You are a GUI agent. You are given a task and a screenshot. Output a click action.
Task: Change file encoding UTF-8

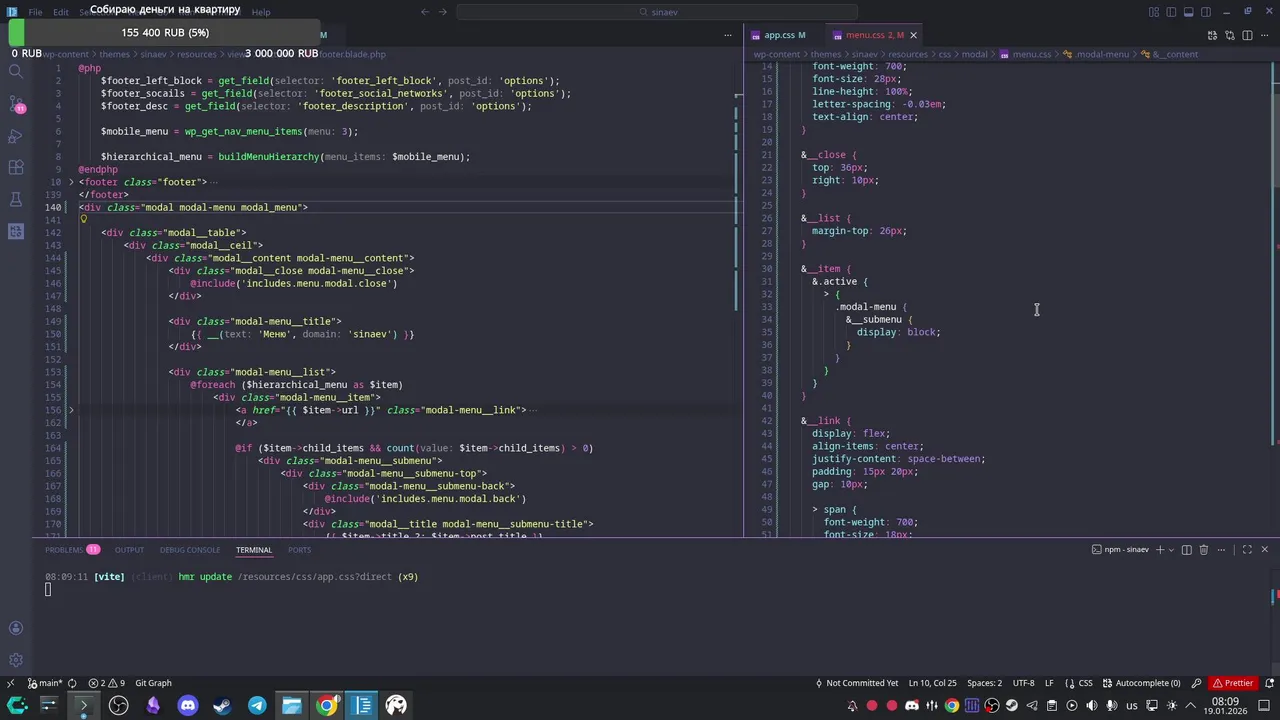(x=1023, y=683)
